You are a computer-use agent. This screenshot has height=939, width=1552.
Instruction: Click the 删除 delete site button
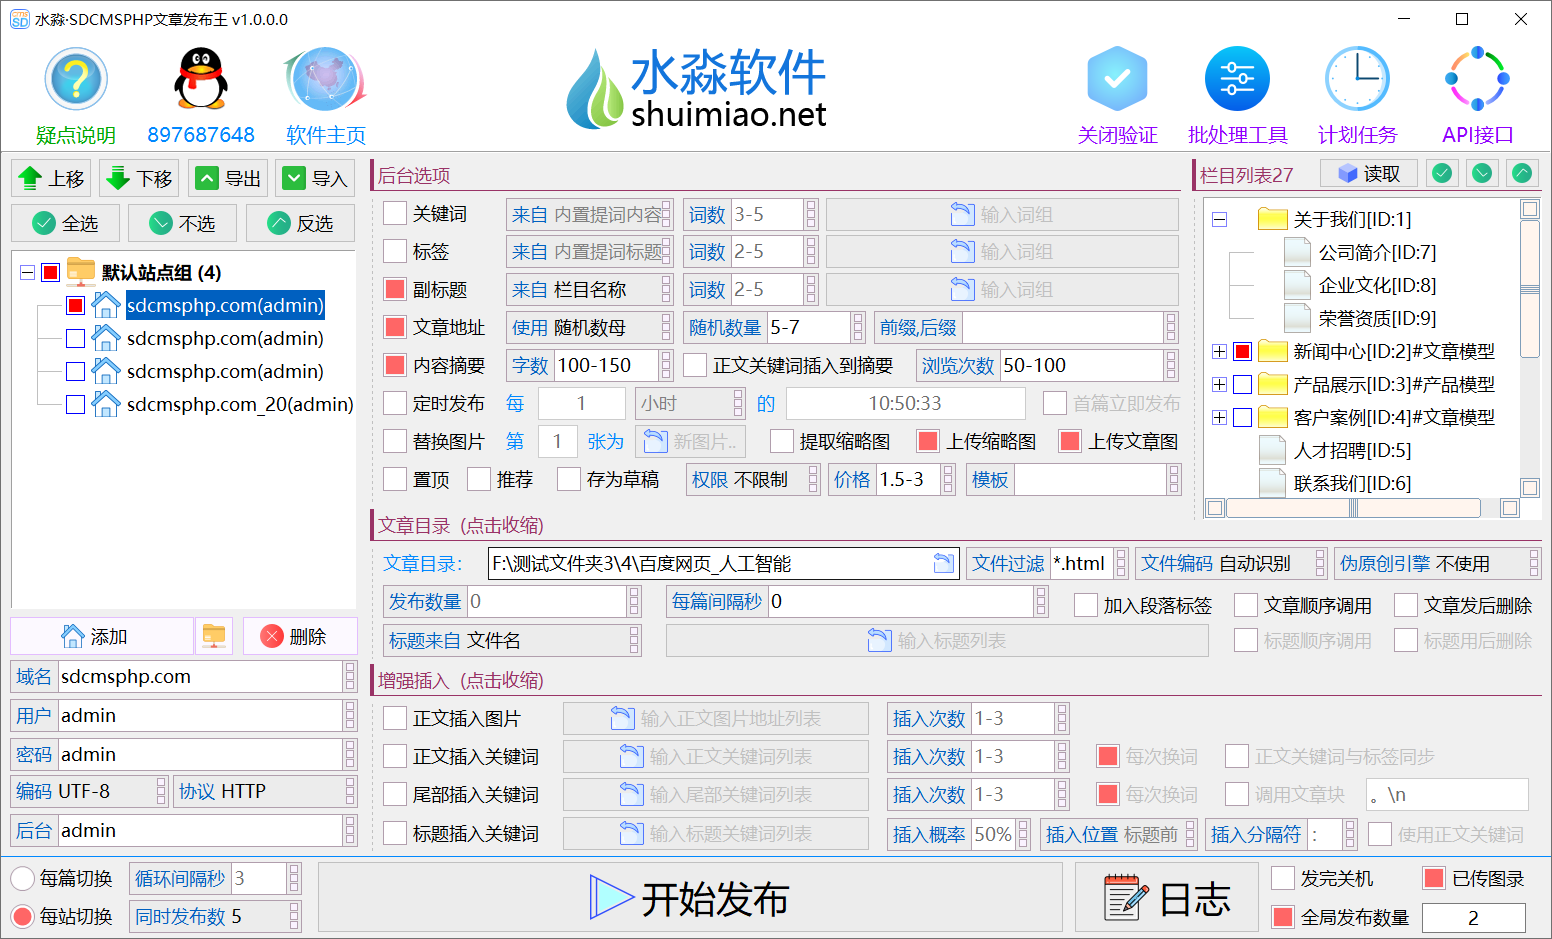pos(299,636)
